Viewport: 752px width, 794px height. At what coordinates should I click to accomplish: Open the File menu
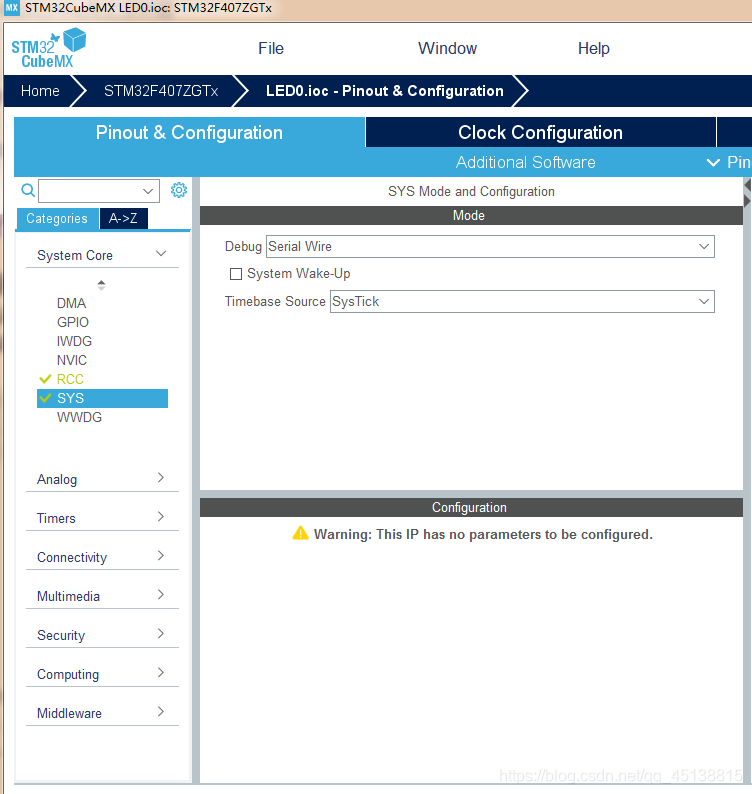(x=271, y=49)
